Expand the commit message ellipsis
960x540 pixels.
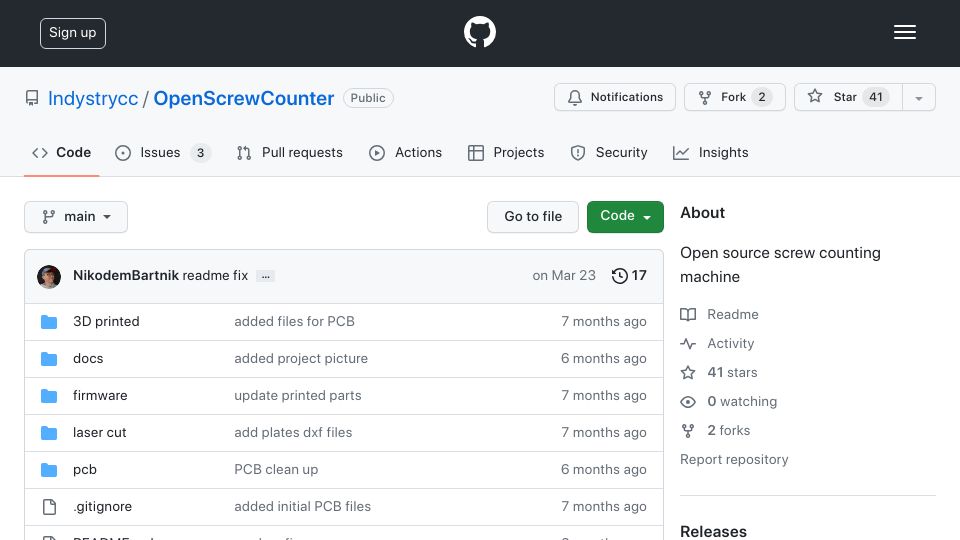(x=265, y=276)
